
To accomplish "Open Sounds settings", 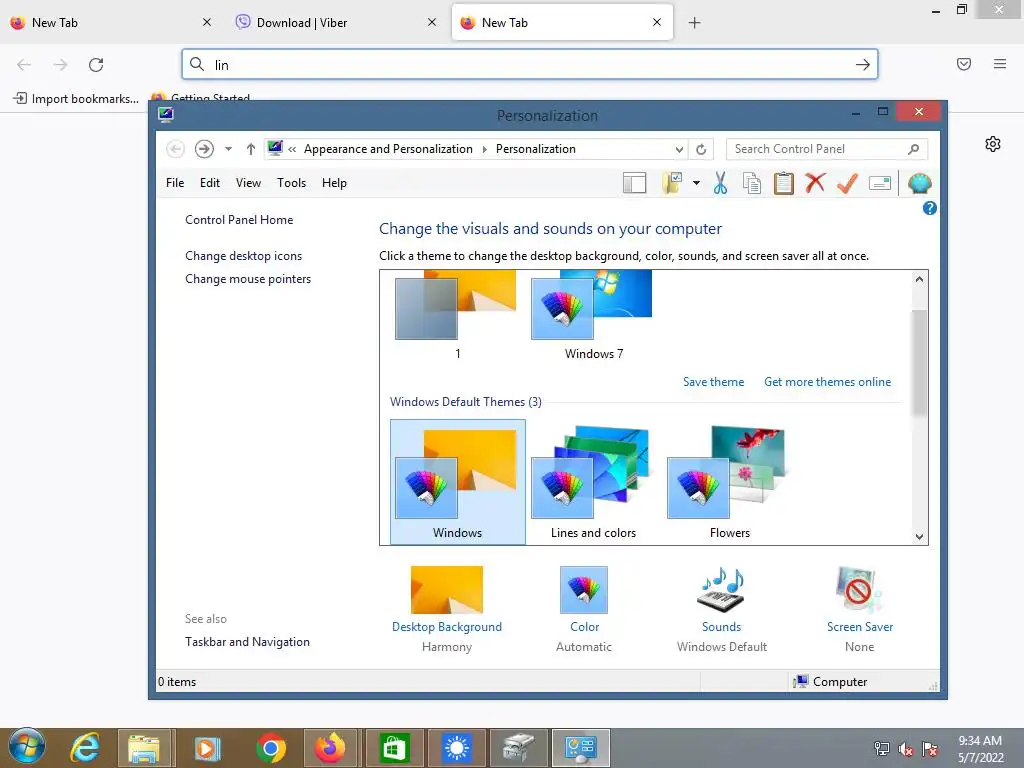I will (722, 609).
